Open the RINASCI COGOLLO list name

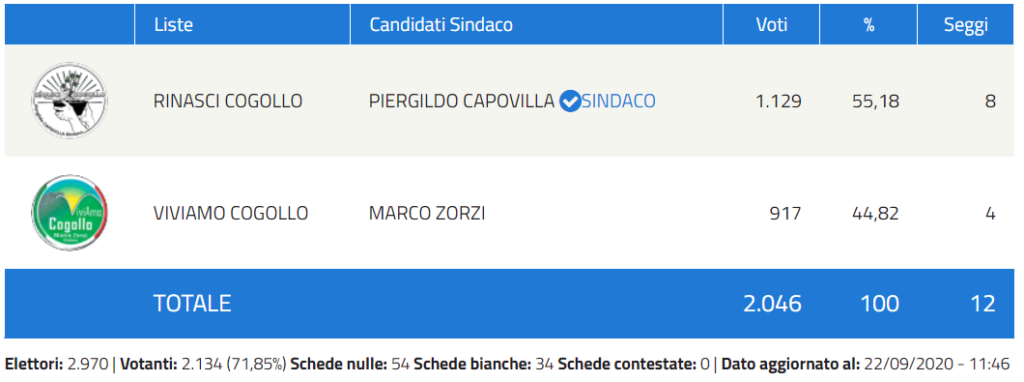[x=228, y=101]
